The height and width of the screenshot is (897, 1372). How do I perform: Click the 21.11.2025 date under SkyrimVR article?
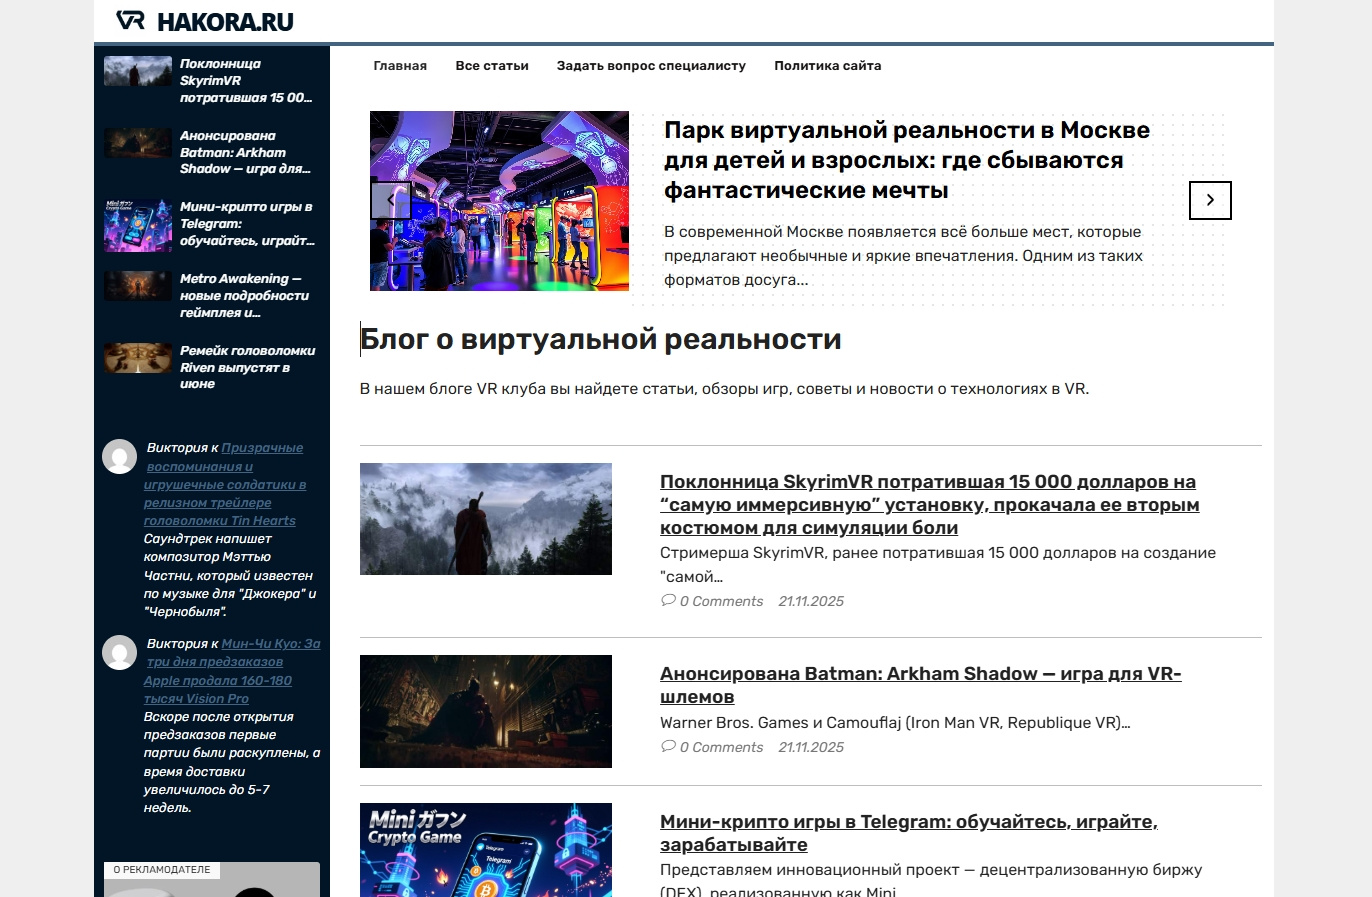pos(811,601)
